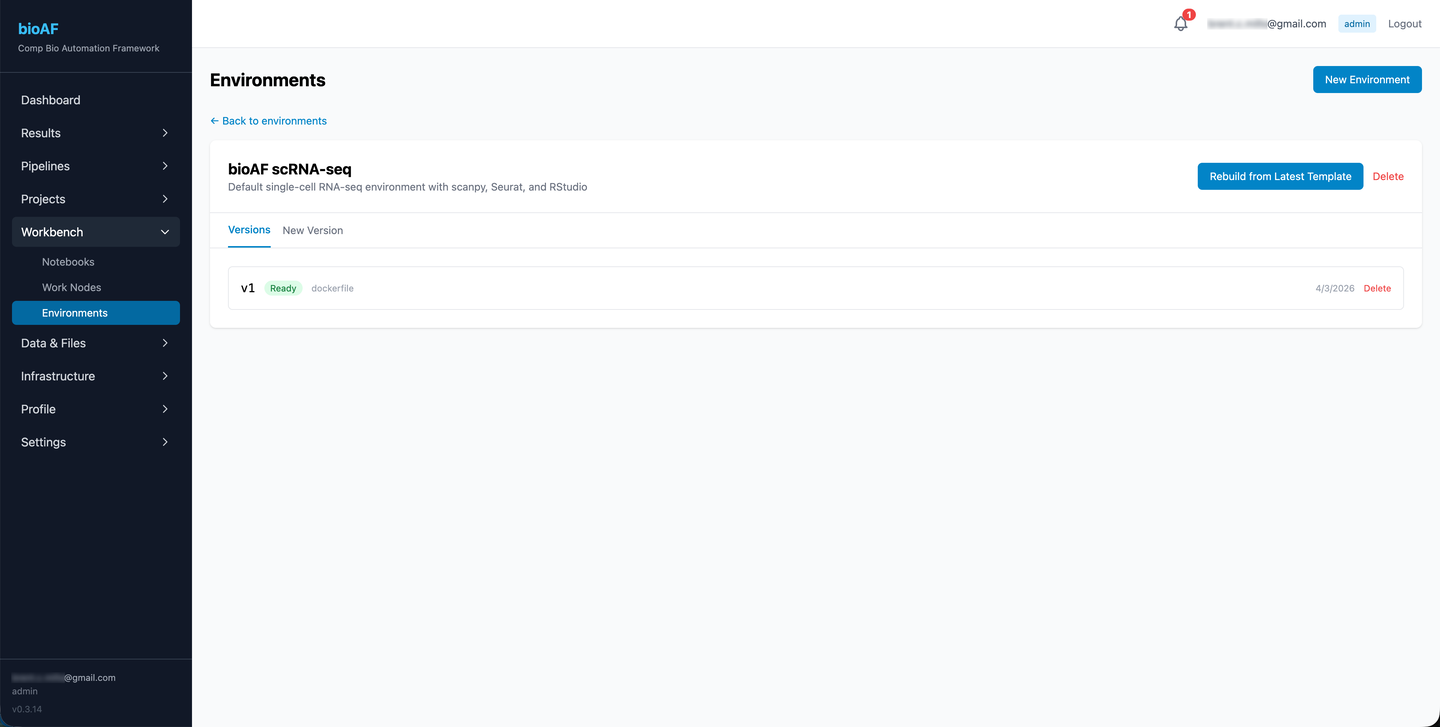Select the Versions tab
The image size is (1440, 727).
[249, 230]
